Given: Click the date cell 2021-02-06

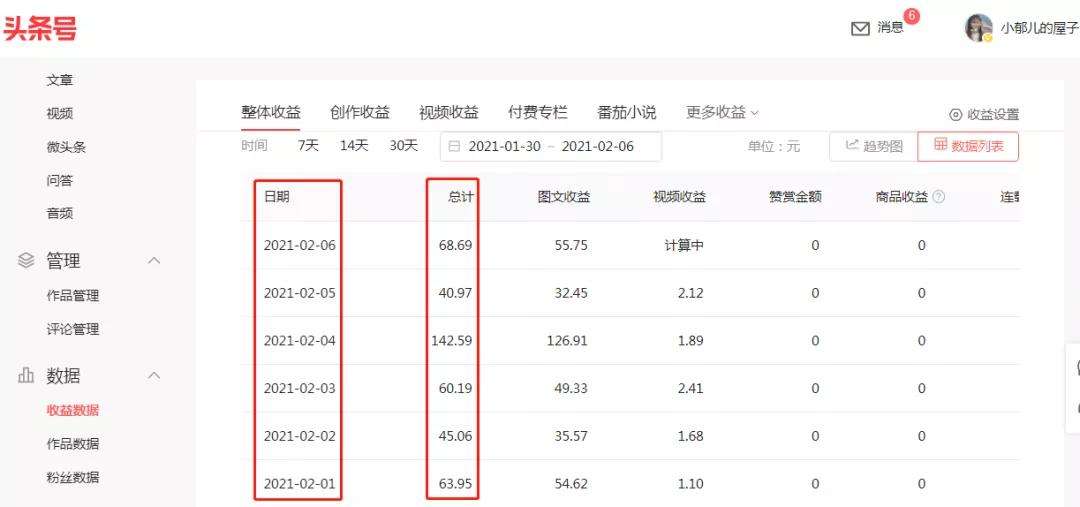Looking at the screenshot, I should click(x=300, y=245).
